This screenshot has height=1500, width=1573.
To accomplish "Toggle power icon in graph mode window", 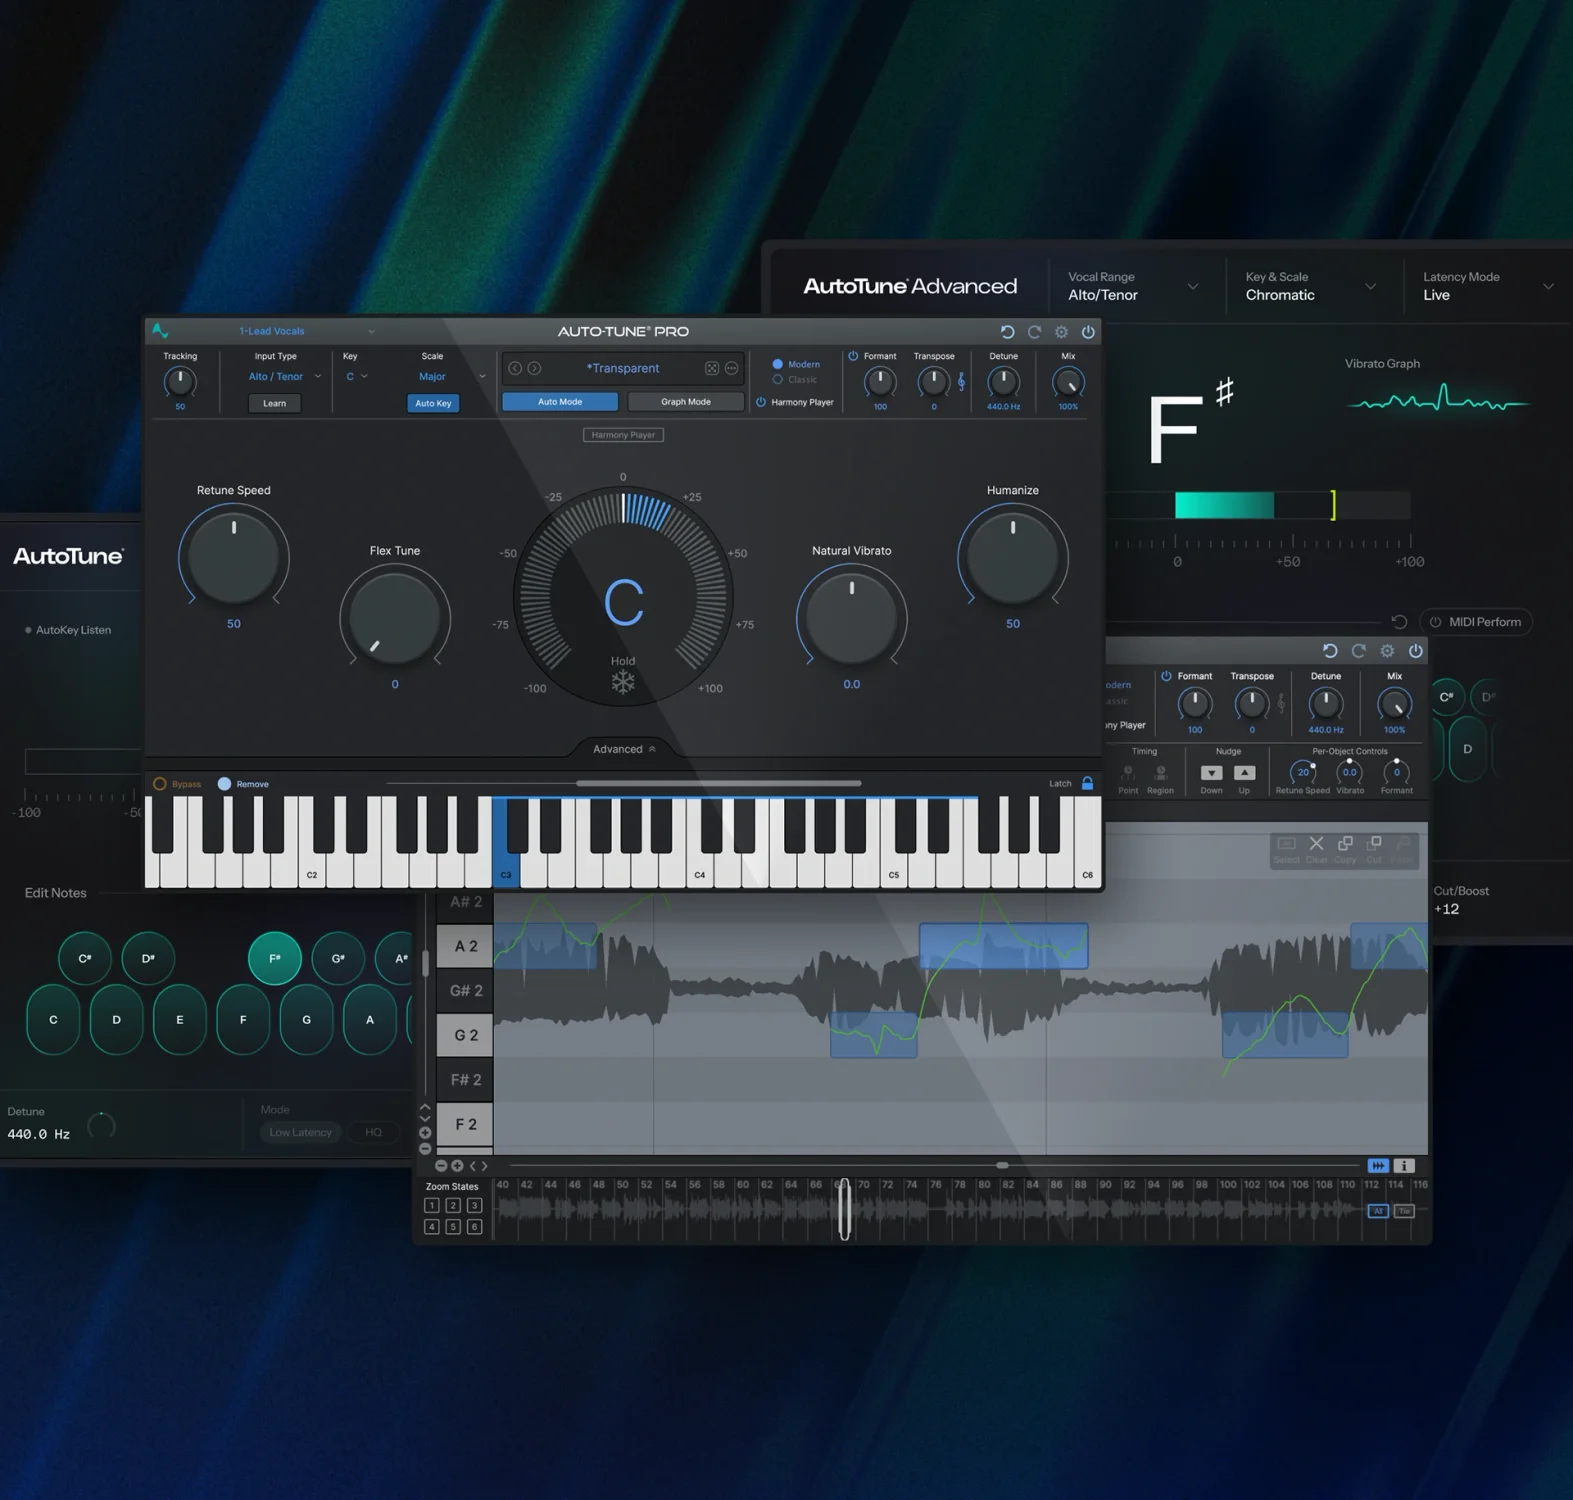I will coord(1416,651).
